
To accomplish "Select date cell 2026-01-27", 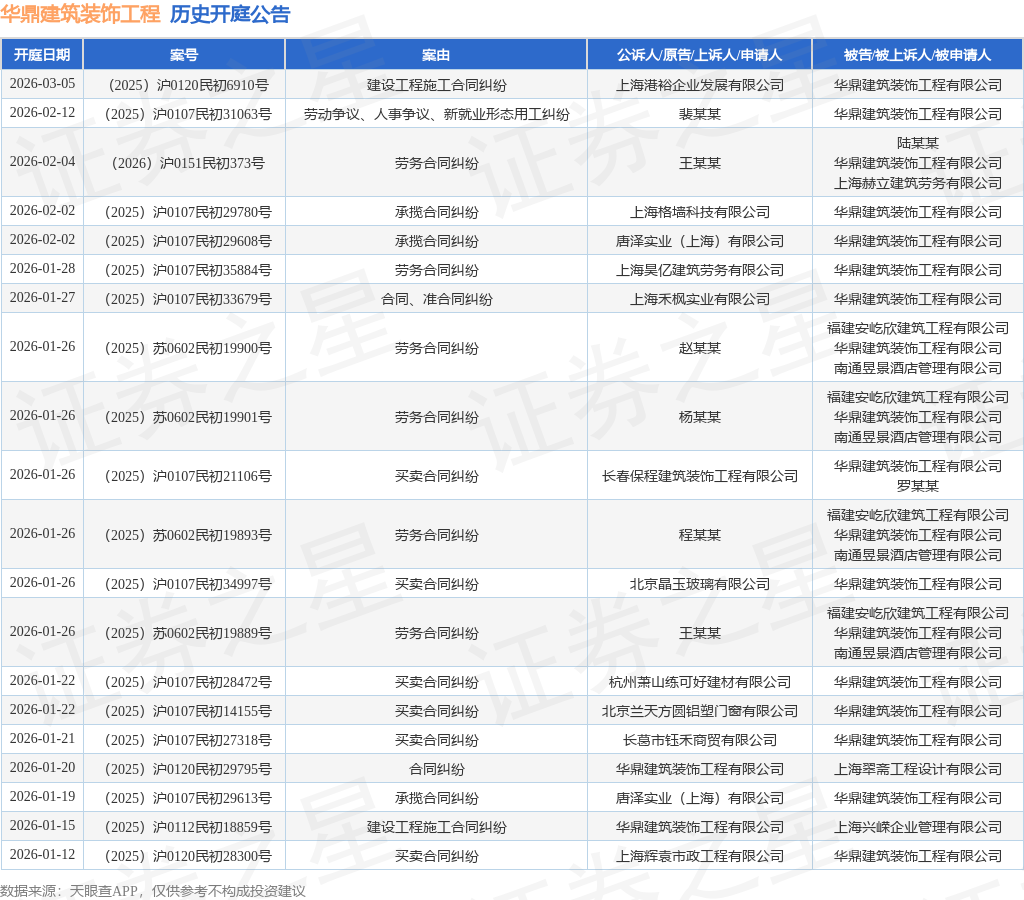I will point(42,298).
